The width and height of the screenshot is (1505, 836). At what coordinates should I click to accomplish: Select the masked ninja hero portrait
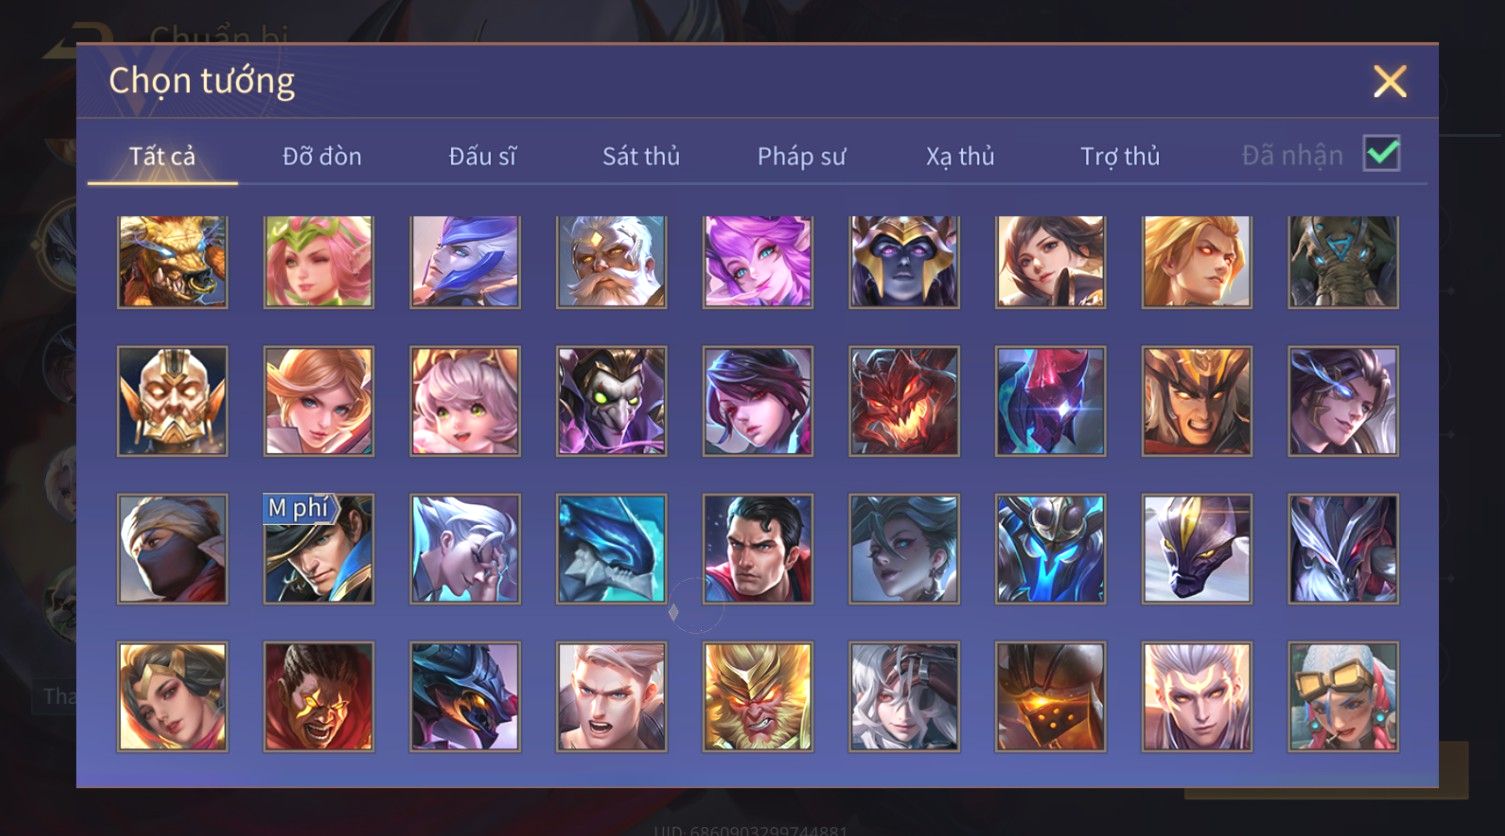172,549
